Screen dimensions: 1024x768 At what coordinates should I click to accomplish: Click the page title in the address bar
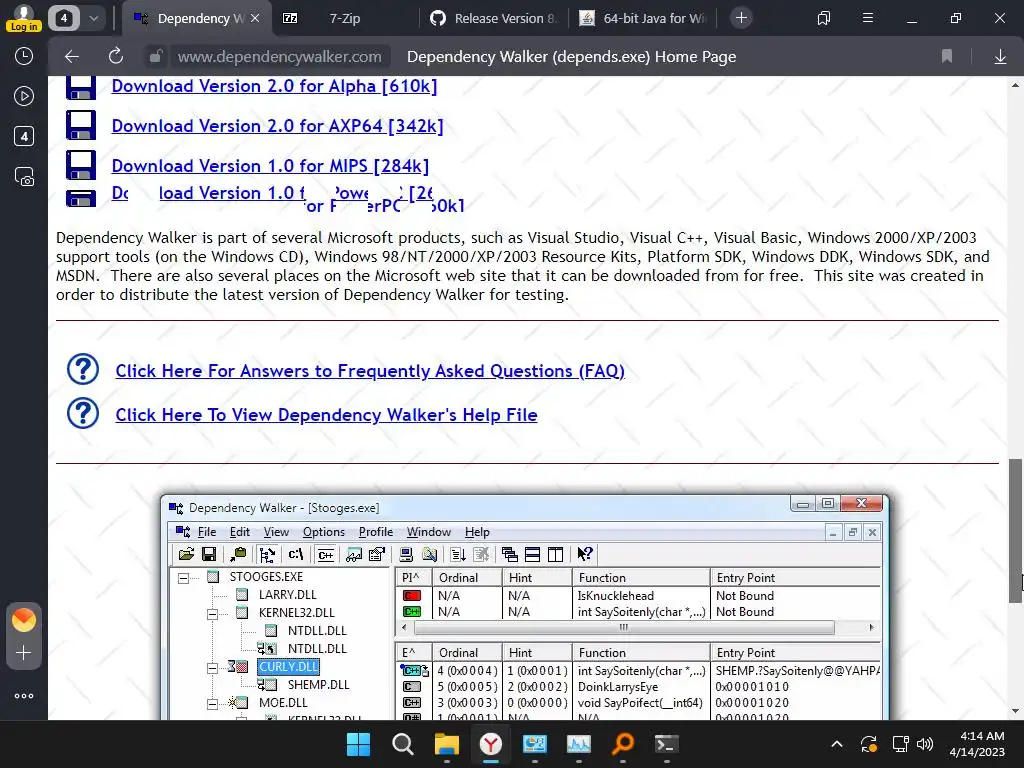(571, 57)
